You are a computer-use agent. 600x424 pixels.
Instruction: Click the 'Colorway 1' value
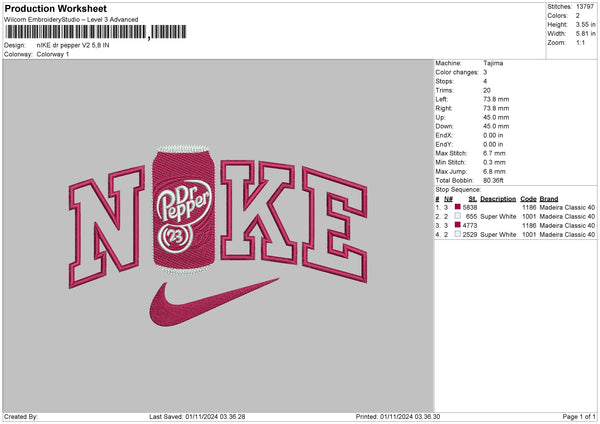(53, 54)
